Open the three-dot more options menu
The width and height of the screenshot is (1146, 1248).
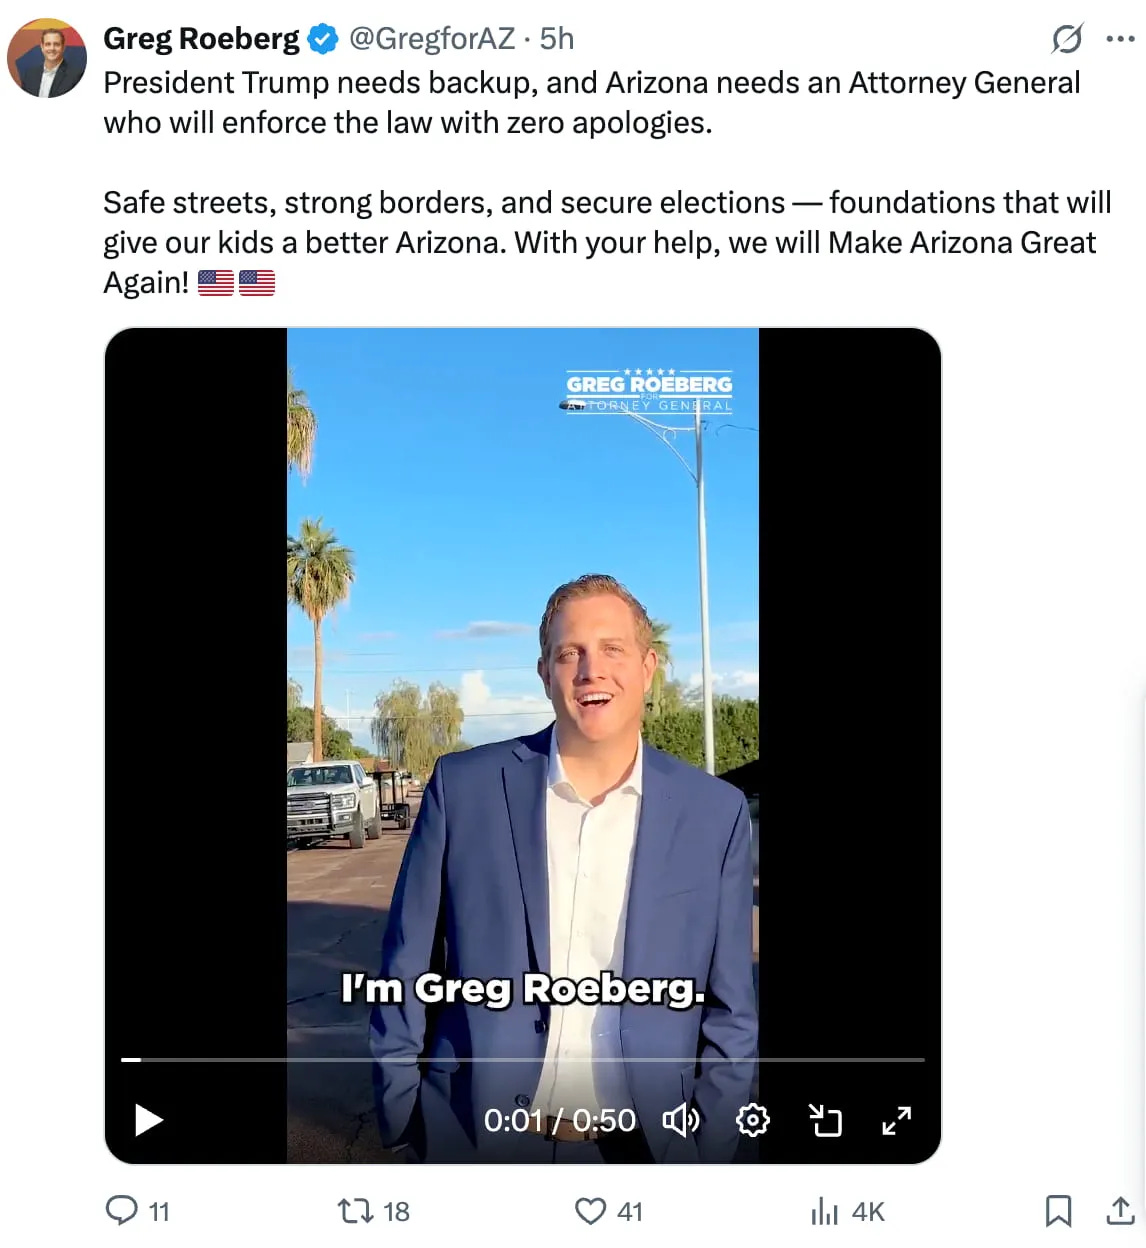click(1120, 39)
